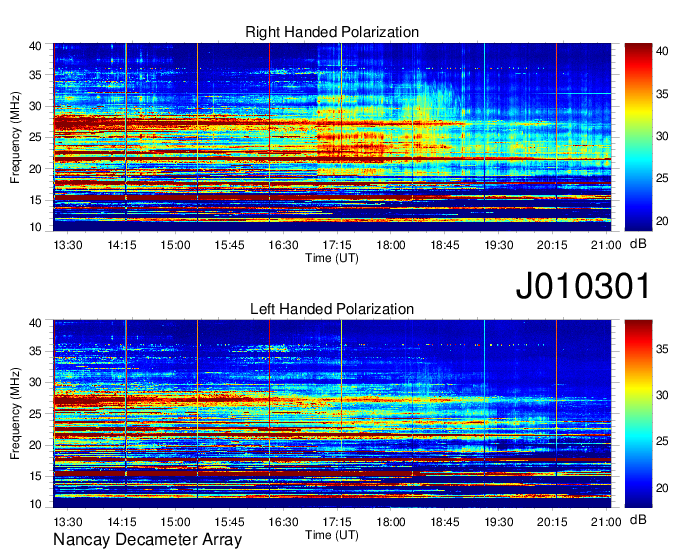Click 19:30 tick on Left Handed time axis
Screen dimensions: 680x552
(x=499, y=522)
